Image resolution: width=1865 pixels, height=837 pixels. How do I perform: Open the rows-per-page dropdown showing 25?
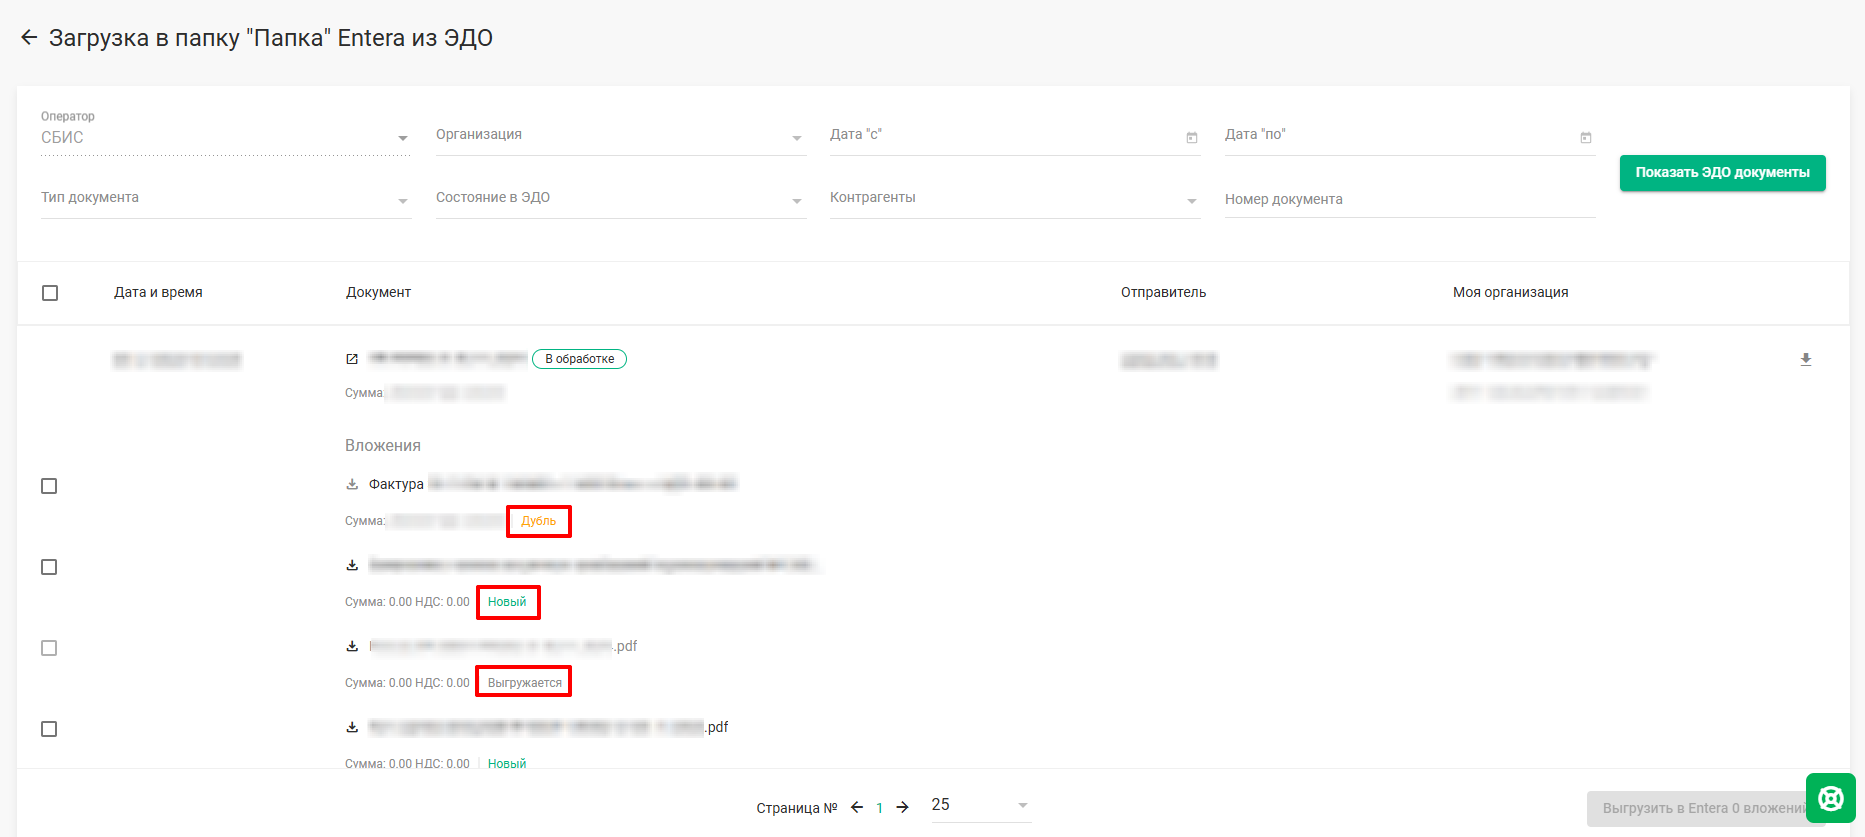click(980, 805)
